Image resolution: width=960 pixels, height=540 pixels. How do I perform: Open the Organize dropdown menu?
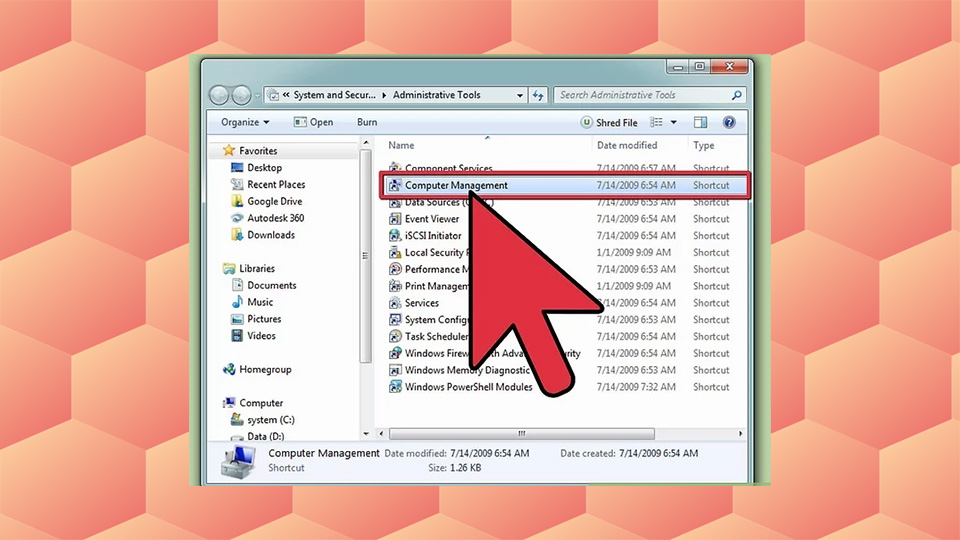(245, 122)
